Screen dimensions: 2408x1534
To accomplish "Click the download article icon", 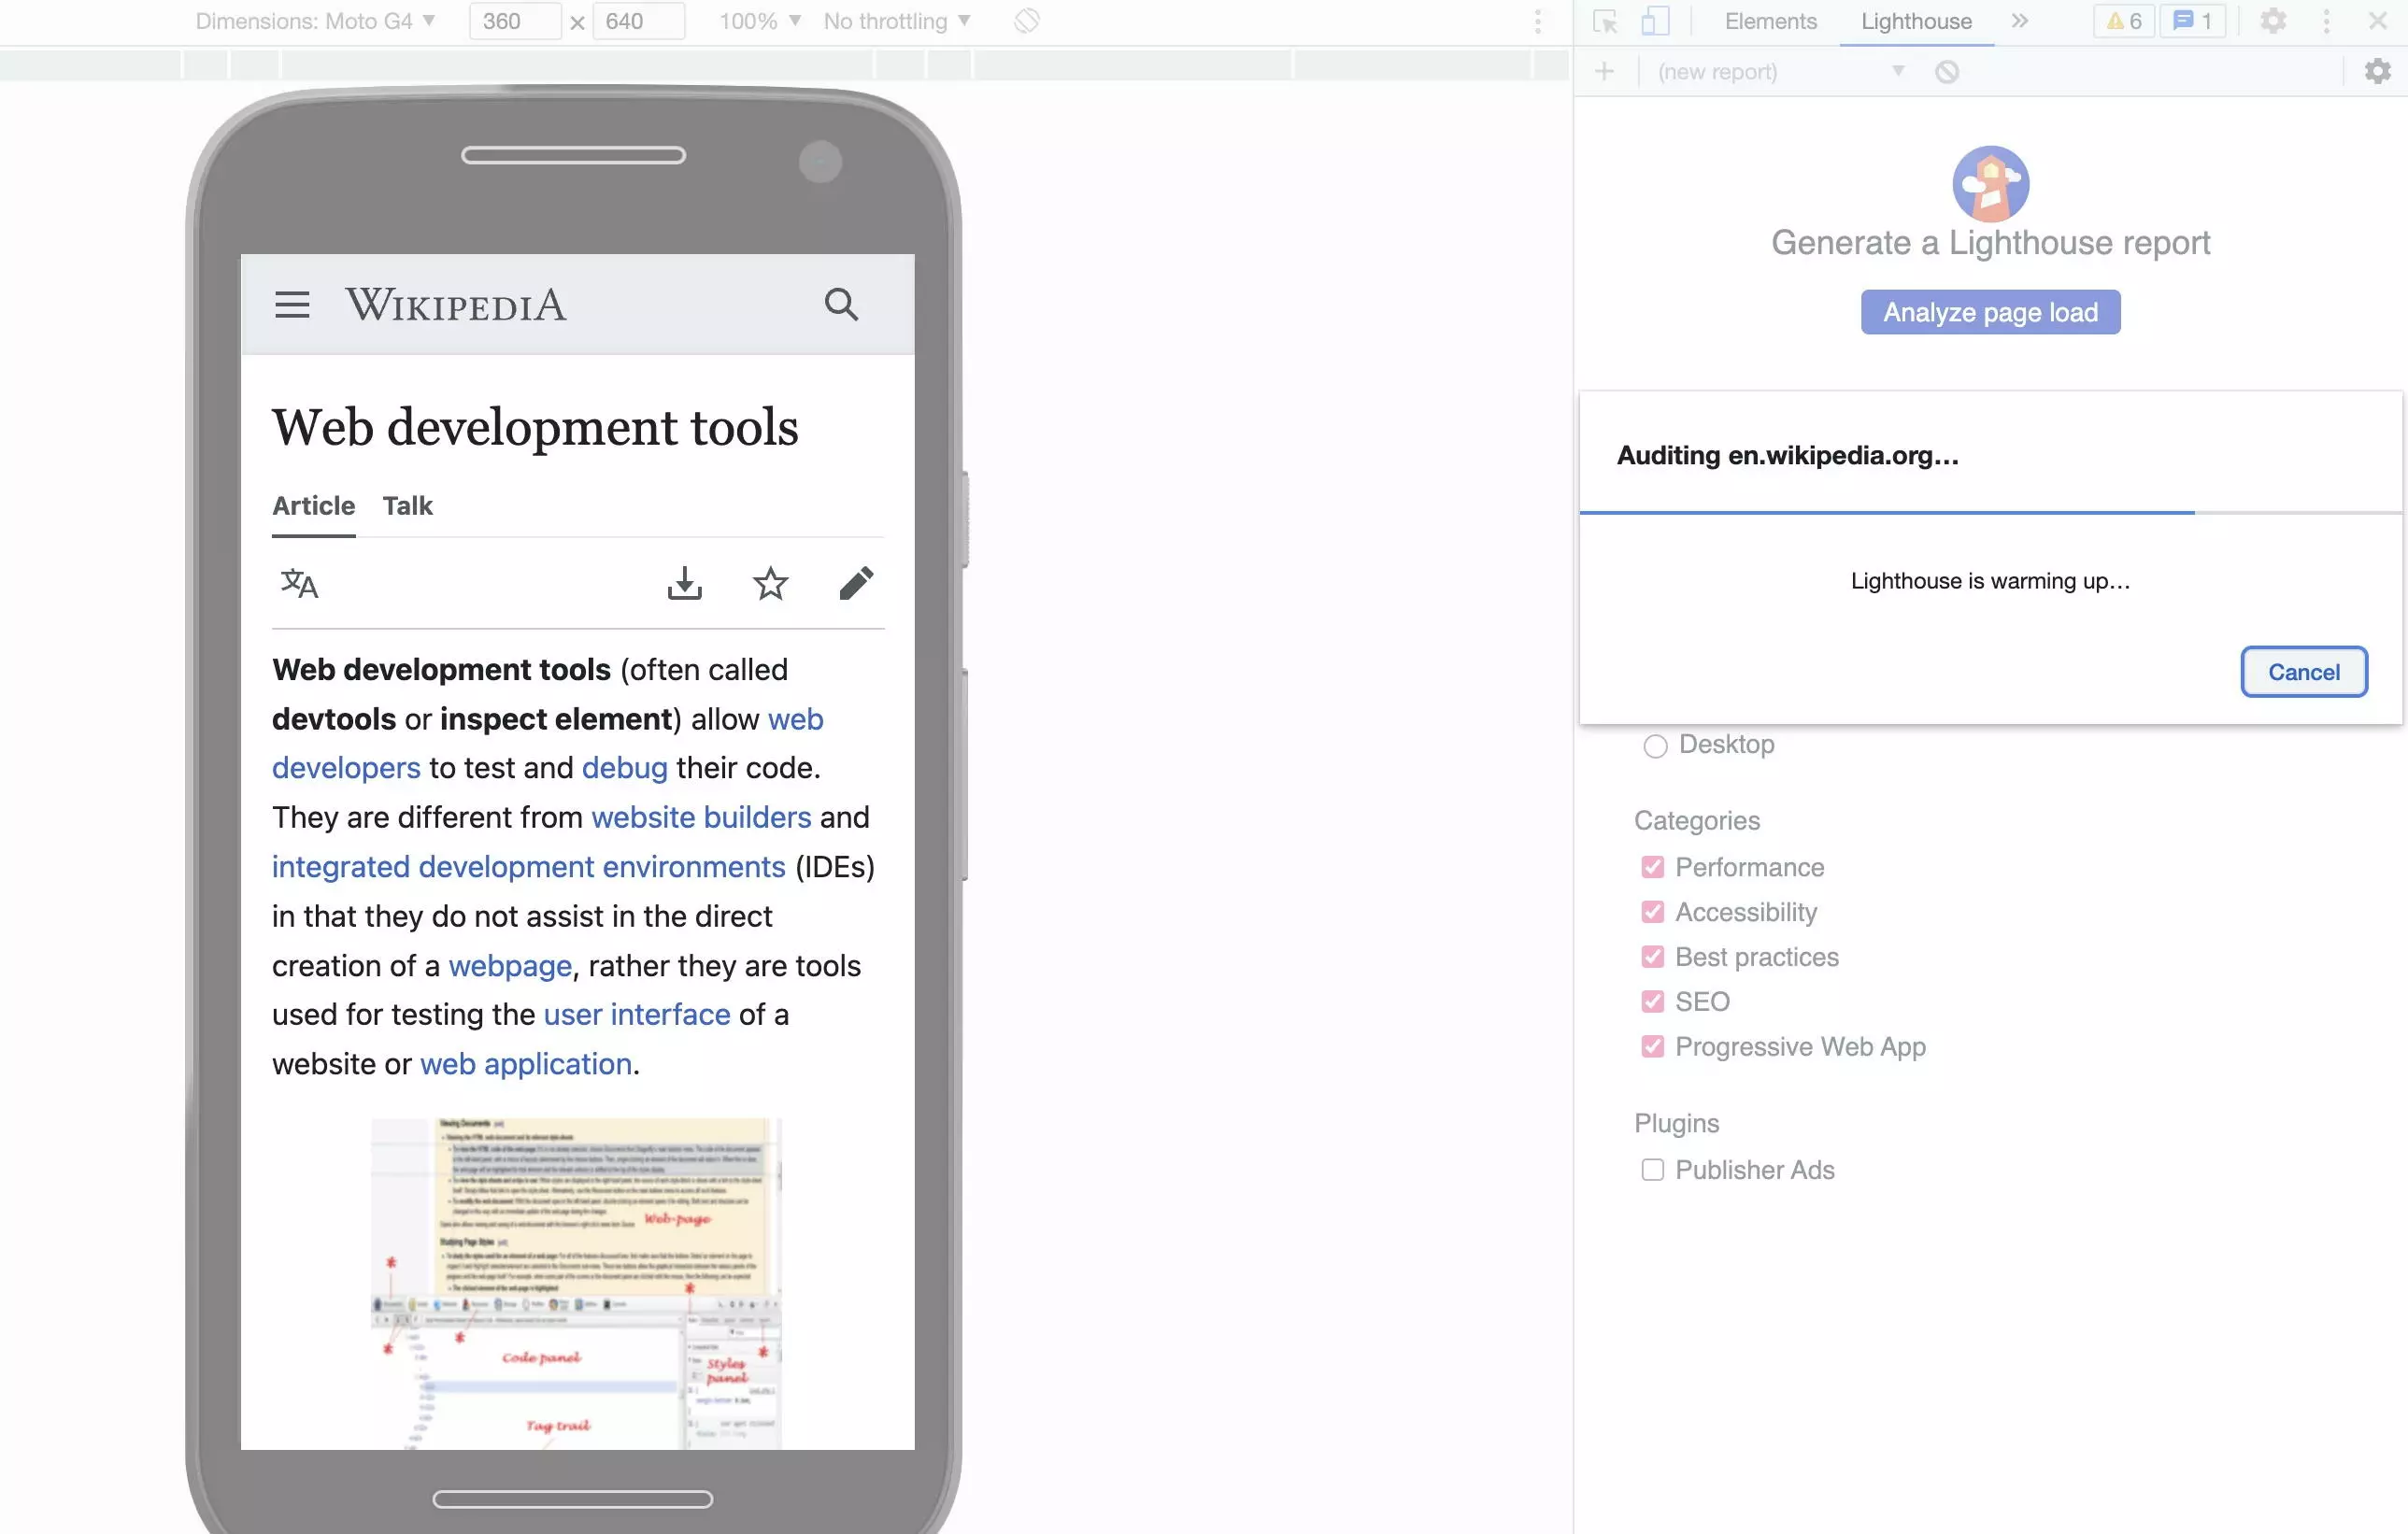I will point(686,583).
